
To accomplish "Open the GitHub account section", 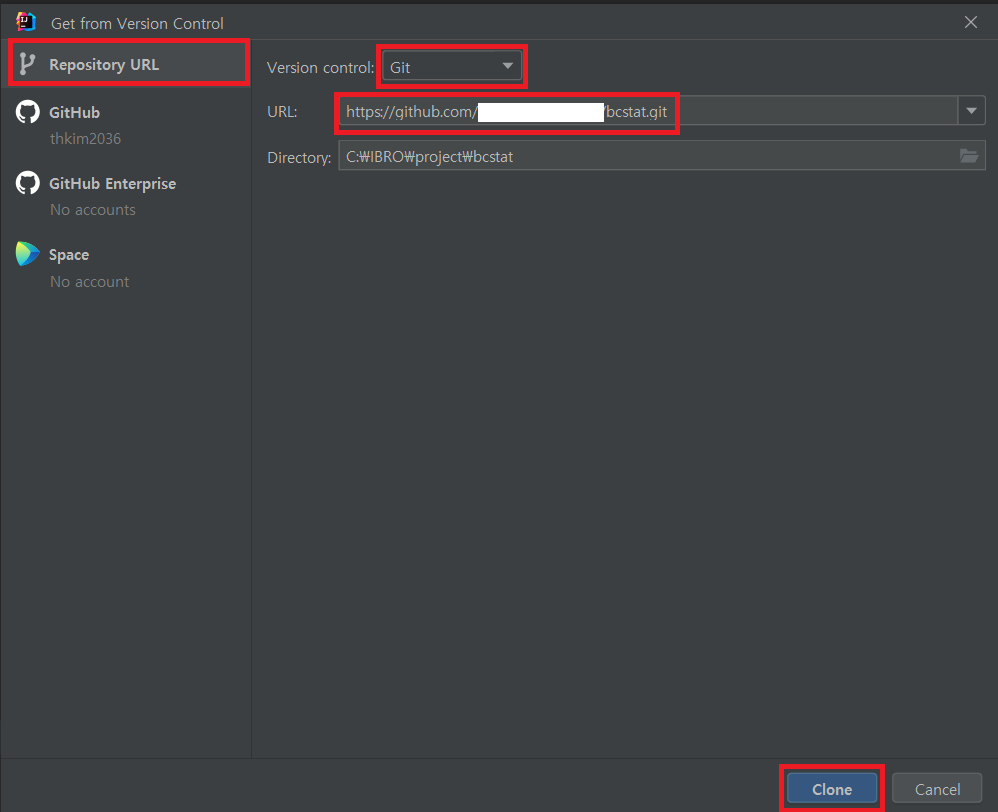I will (74, 113).
